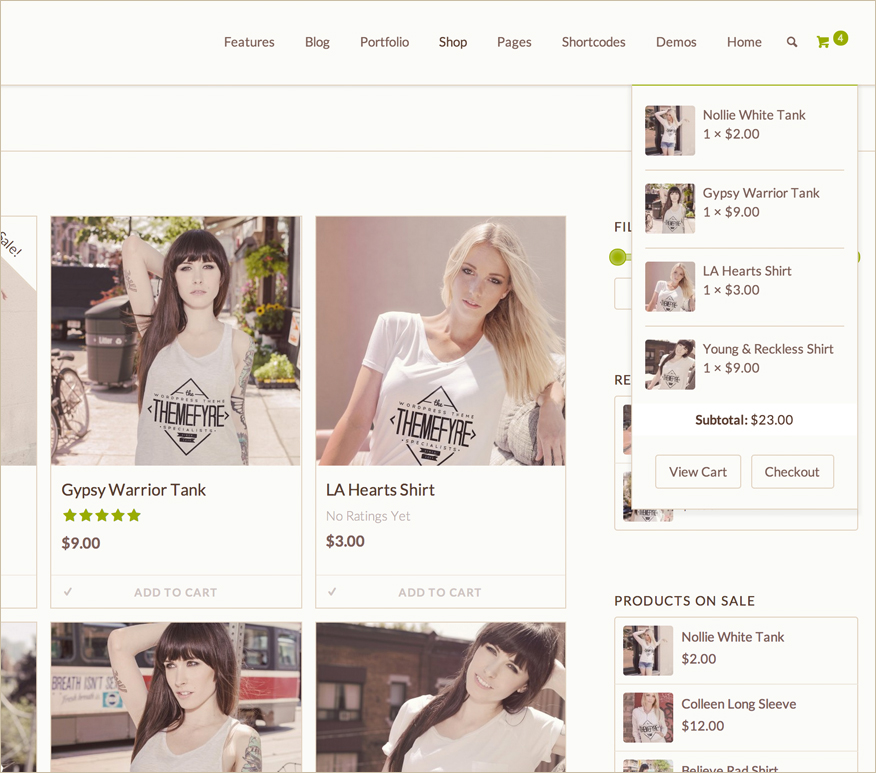Open Gypsy Warrior Tank in cart dropdown

click(761, 193)
